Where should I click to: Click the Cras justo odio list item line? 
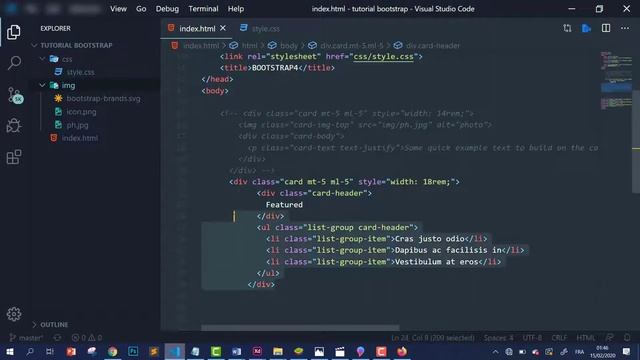[377, 239]
